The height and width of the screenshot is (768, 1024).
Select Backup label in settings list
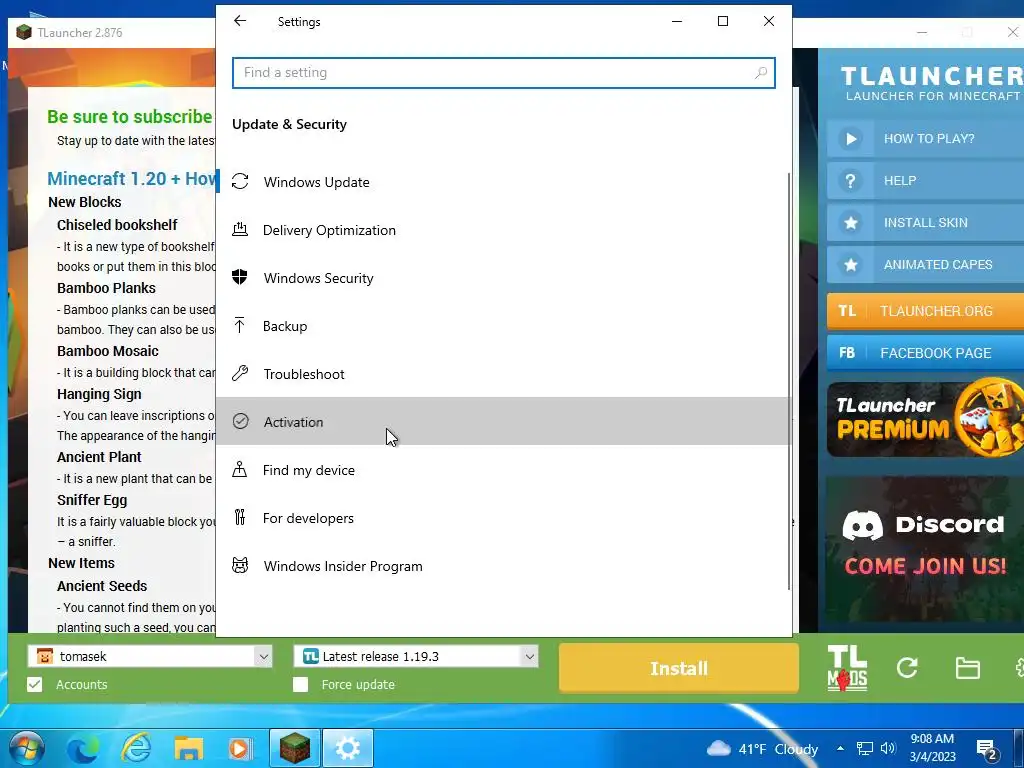pyautogui.click(x=285, y=326)
